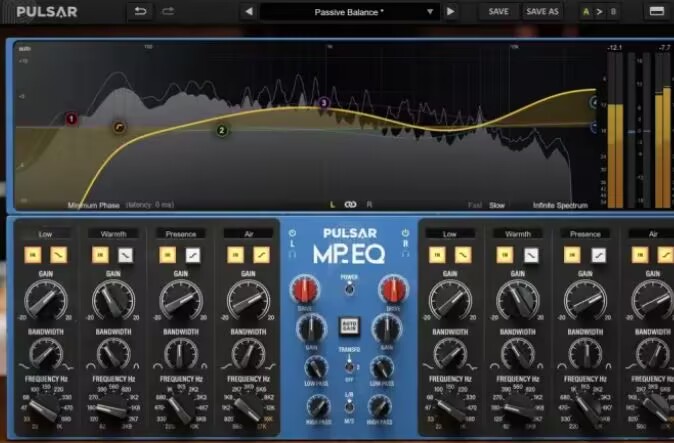Open the Infinite Spectrum analyzer option

click(560, 205)
